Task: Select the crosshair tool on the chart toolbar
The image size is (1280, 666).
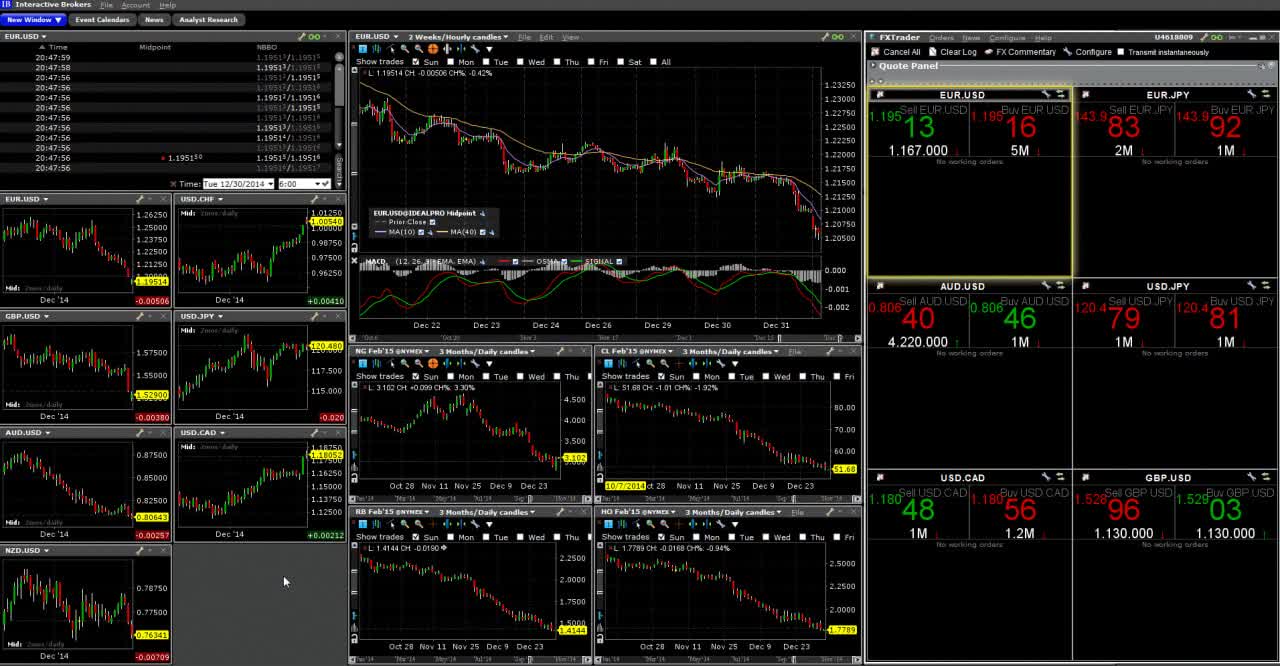Action: (432, 48)
